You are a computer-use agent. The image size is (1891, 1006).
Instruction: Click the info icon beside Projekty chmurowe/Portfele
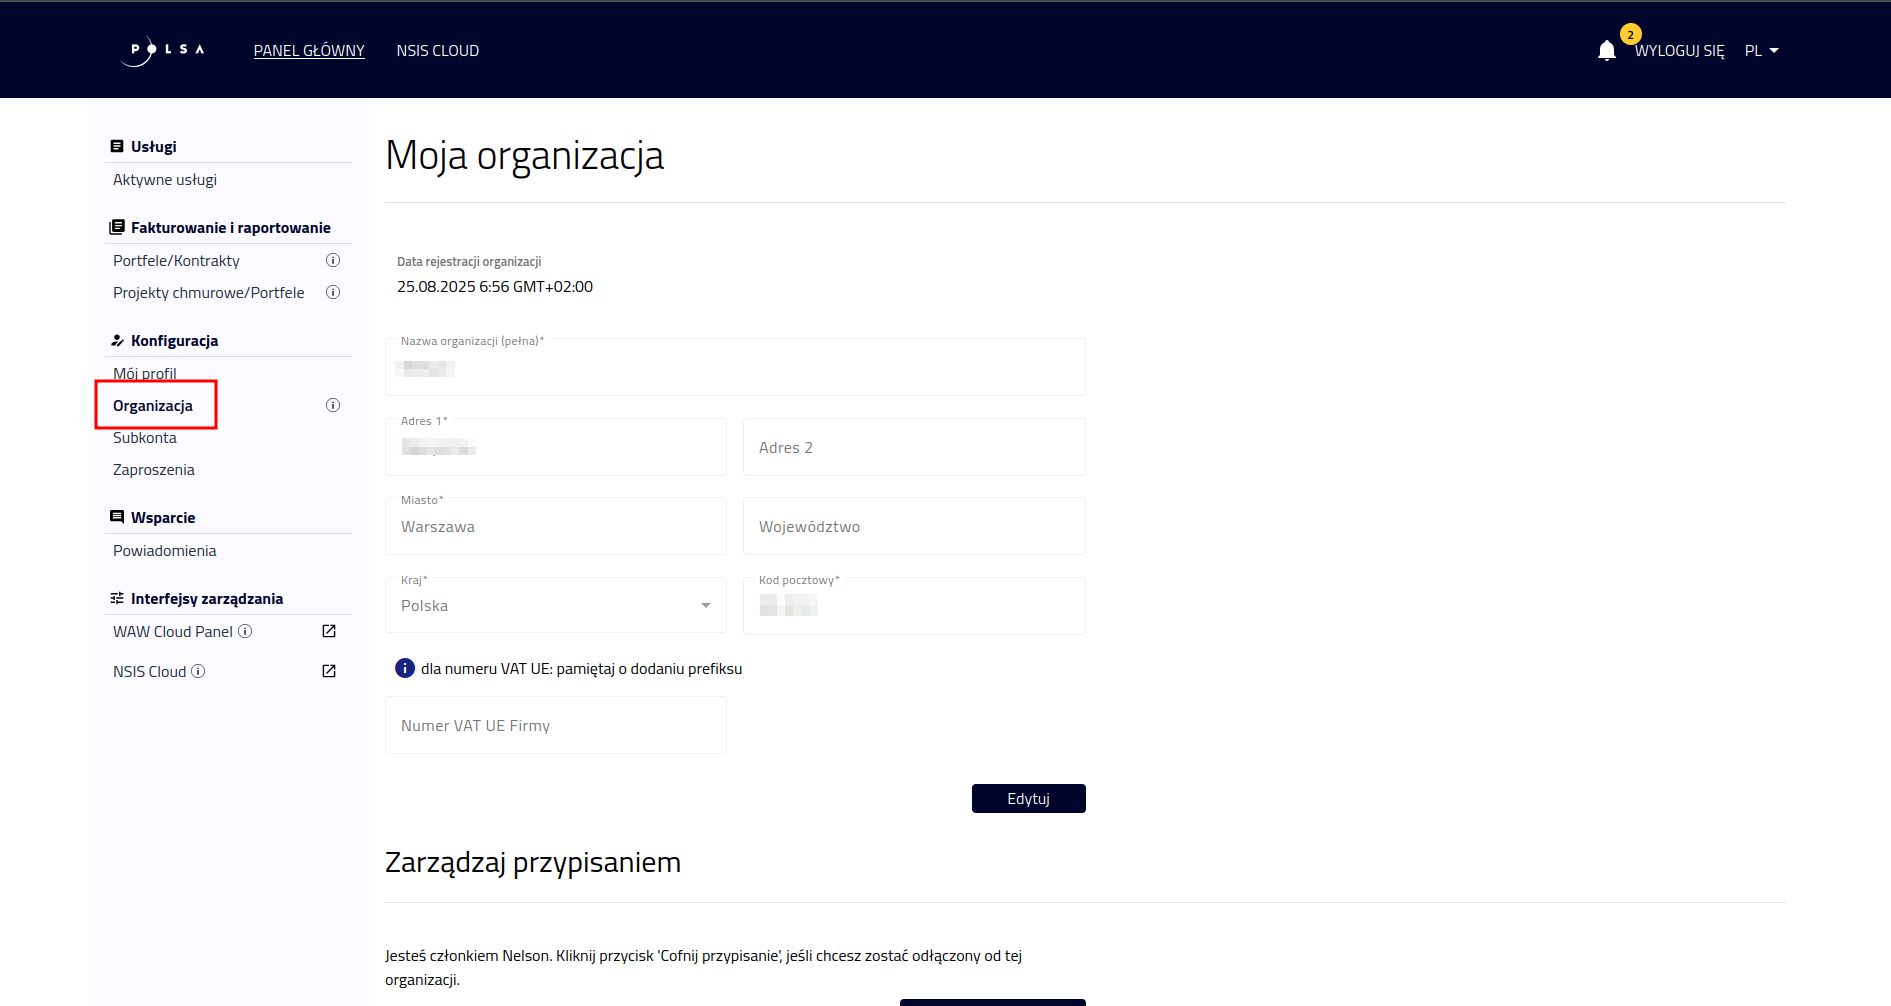[x=333, y=292]
